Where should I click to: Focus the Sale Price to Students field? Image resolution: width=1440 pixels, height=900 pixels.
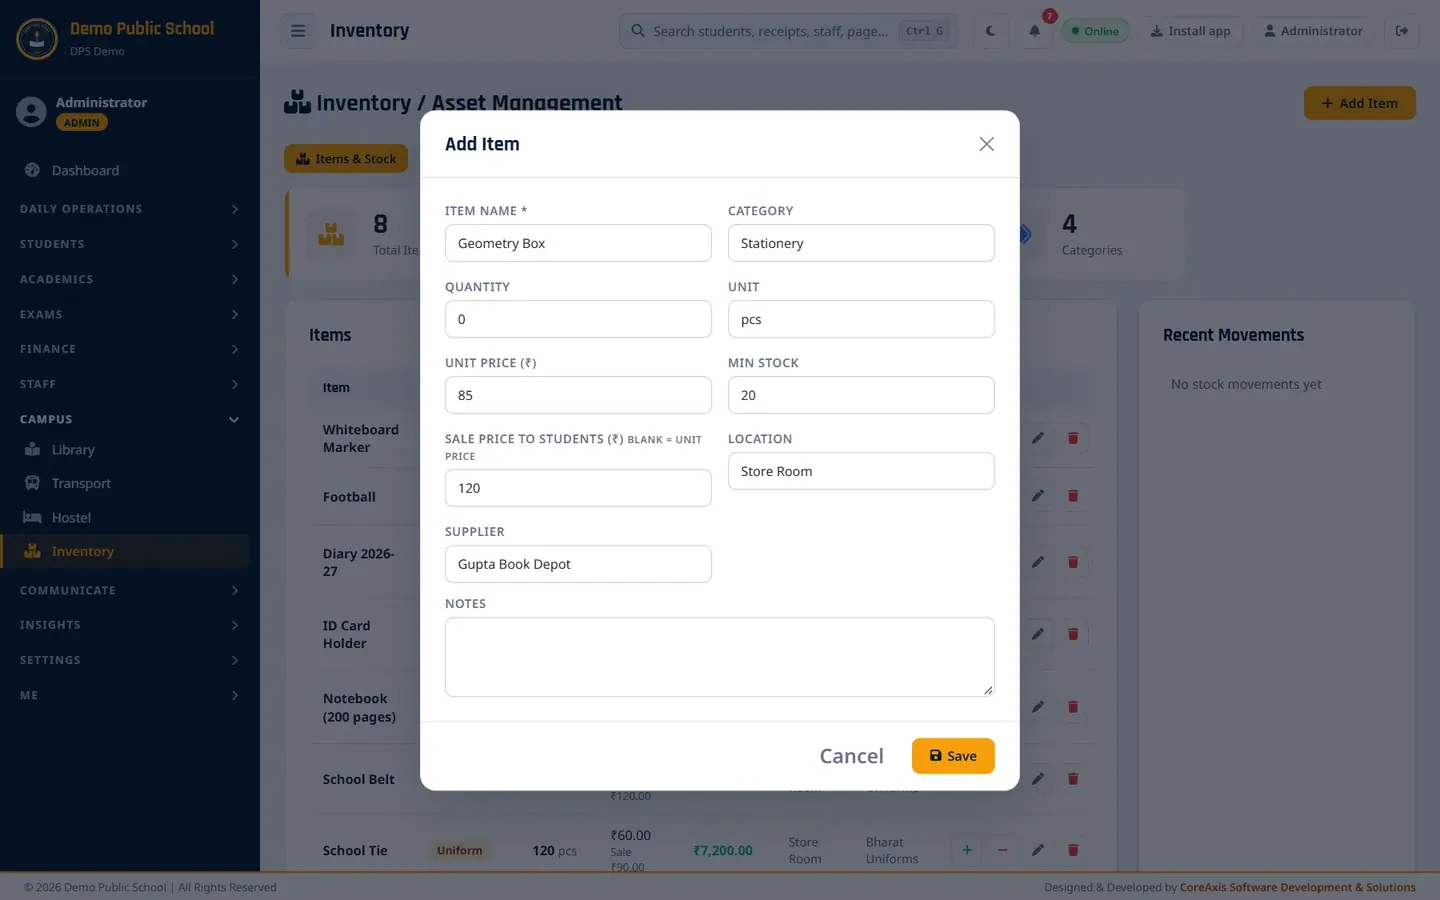[x=578, y=488]
